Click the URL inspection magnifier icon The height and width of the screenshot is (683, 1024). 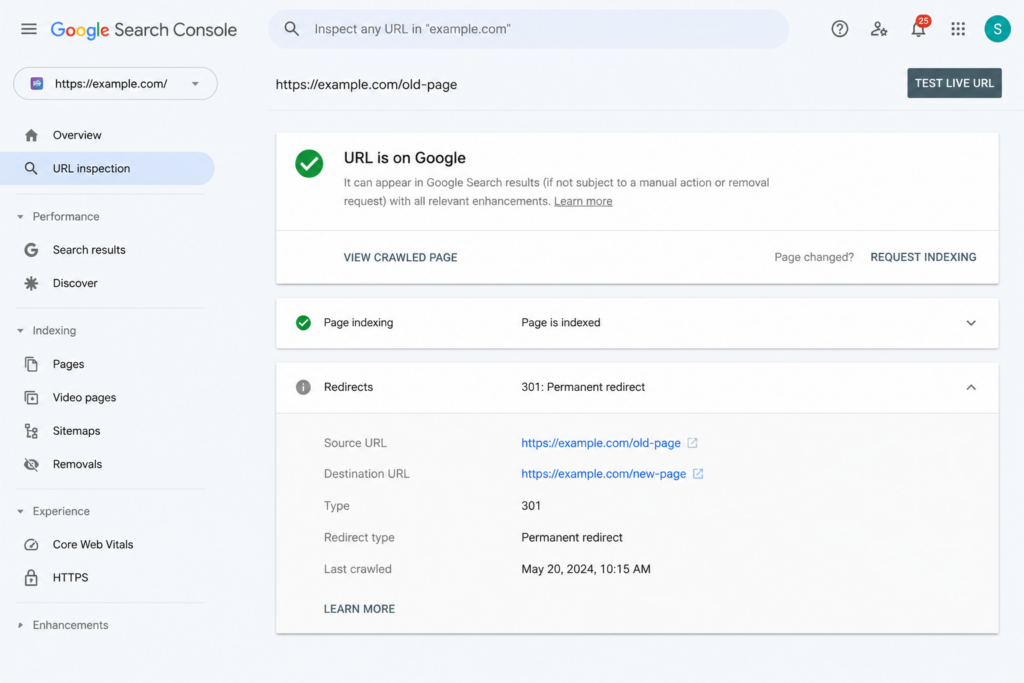tap(31, 168)
